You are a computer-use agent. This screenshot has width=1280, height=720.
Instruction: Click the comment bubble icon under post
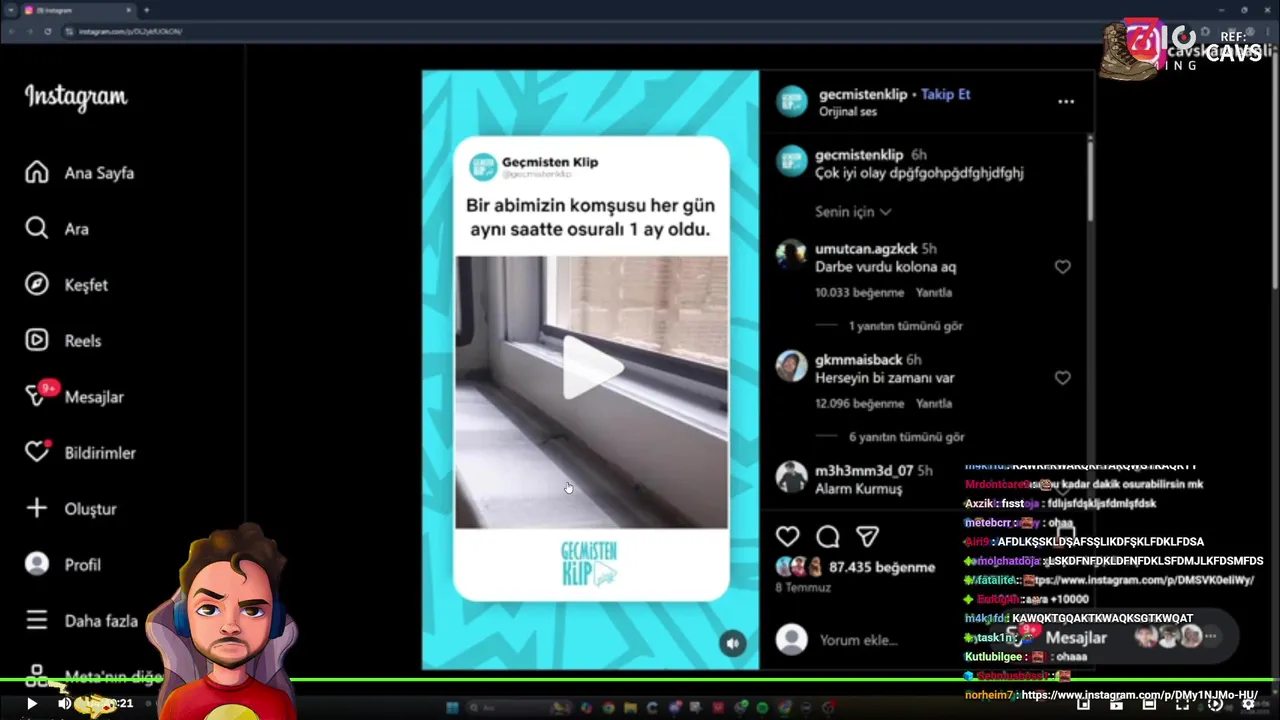(x=828, y=537)
